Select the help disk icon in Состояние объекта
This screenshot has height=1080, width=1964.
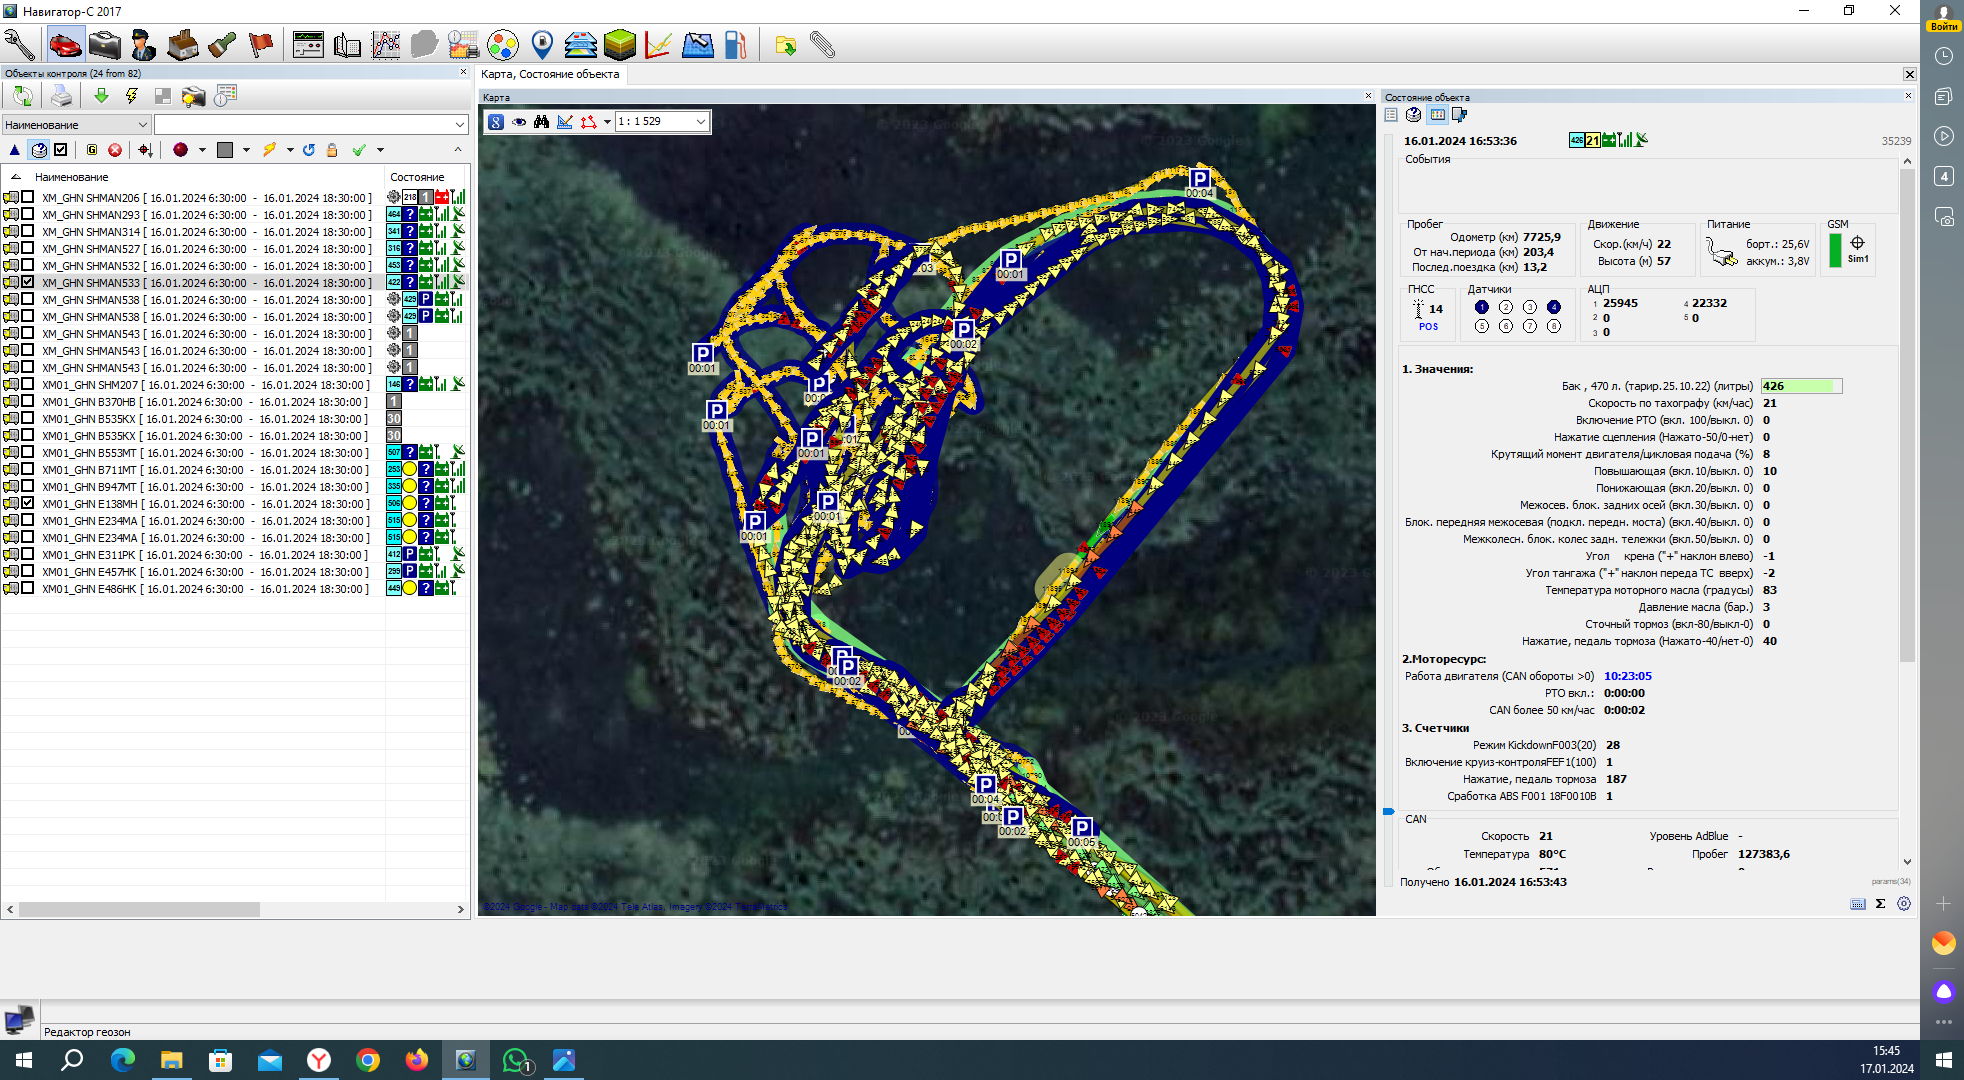pyautogui.click(x=1413, y=115)
